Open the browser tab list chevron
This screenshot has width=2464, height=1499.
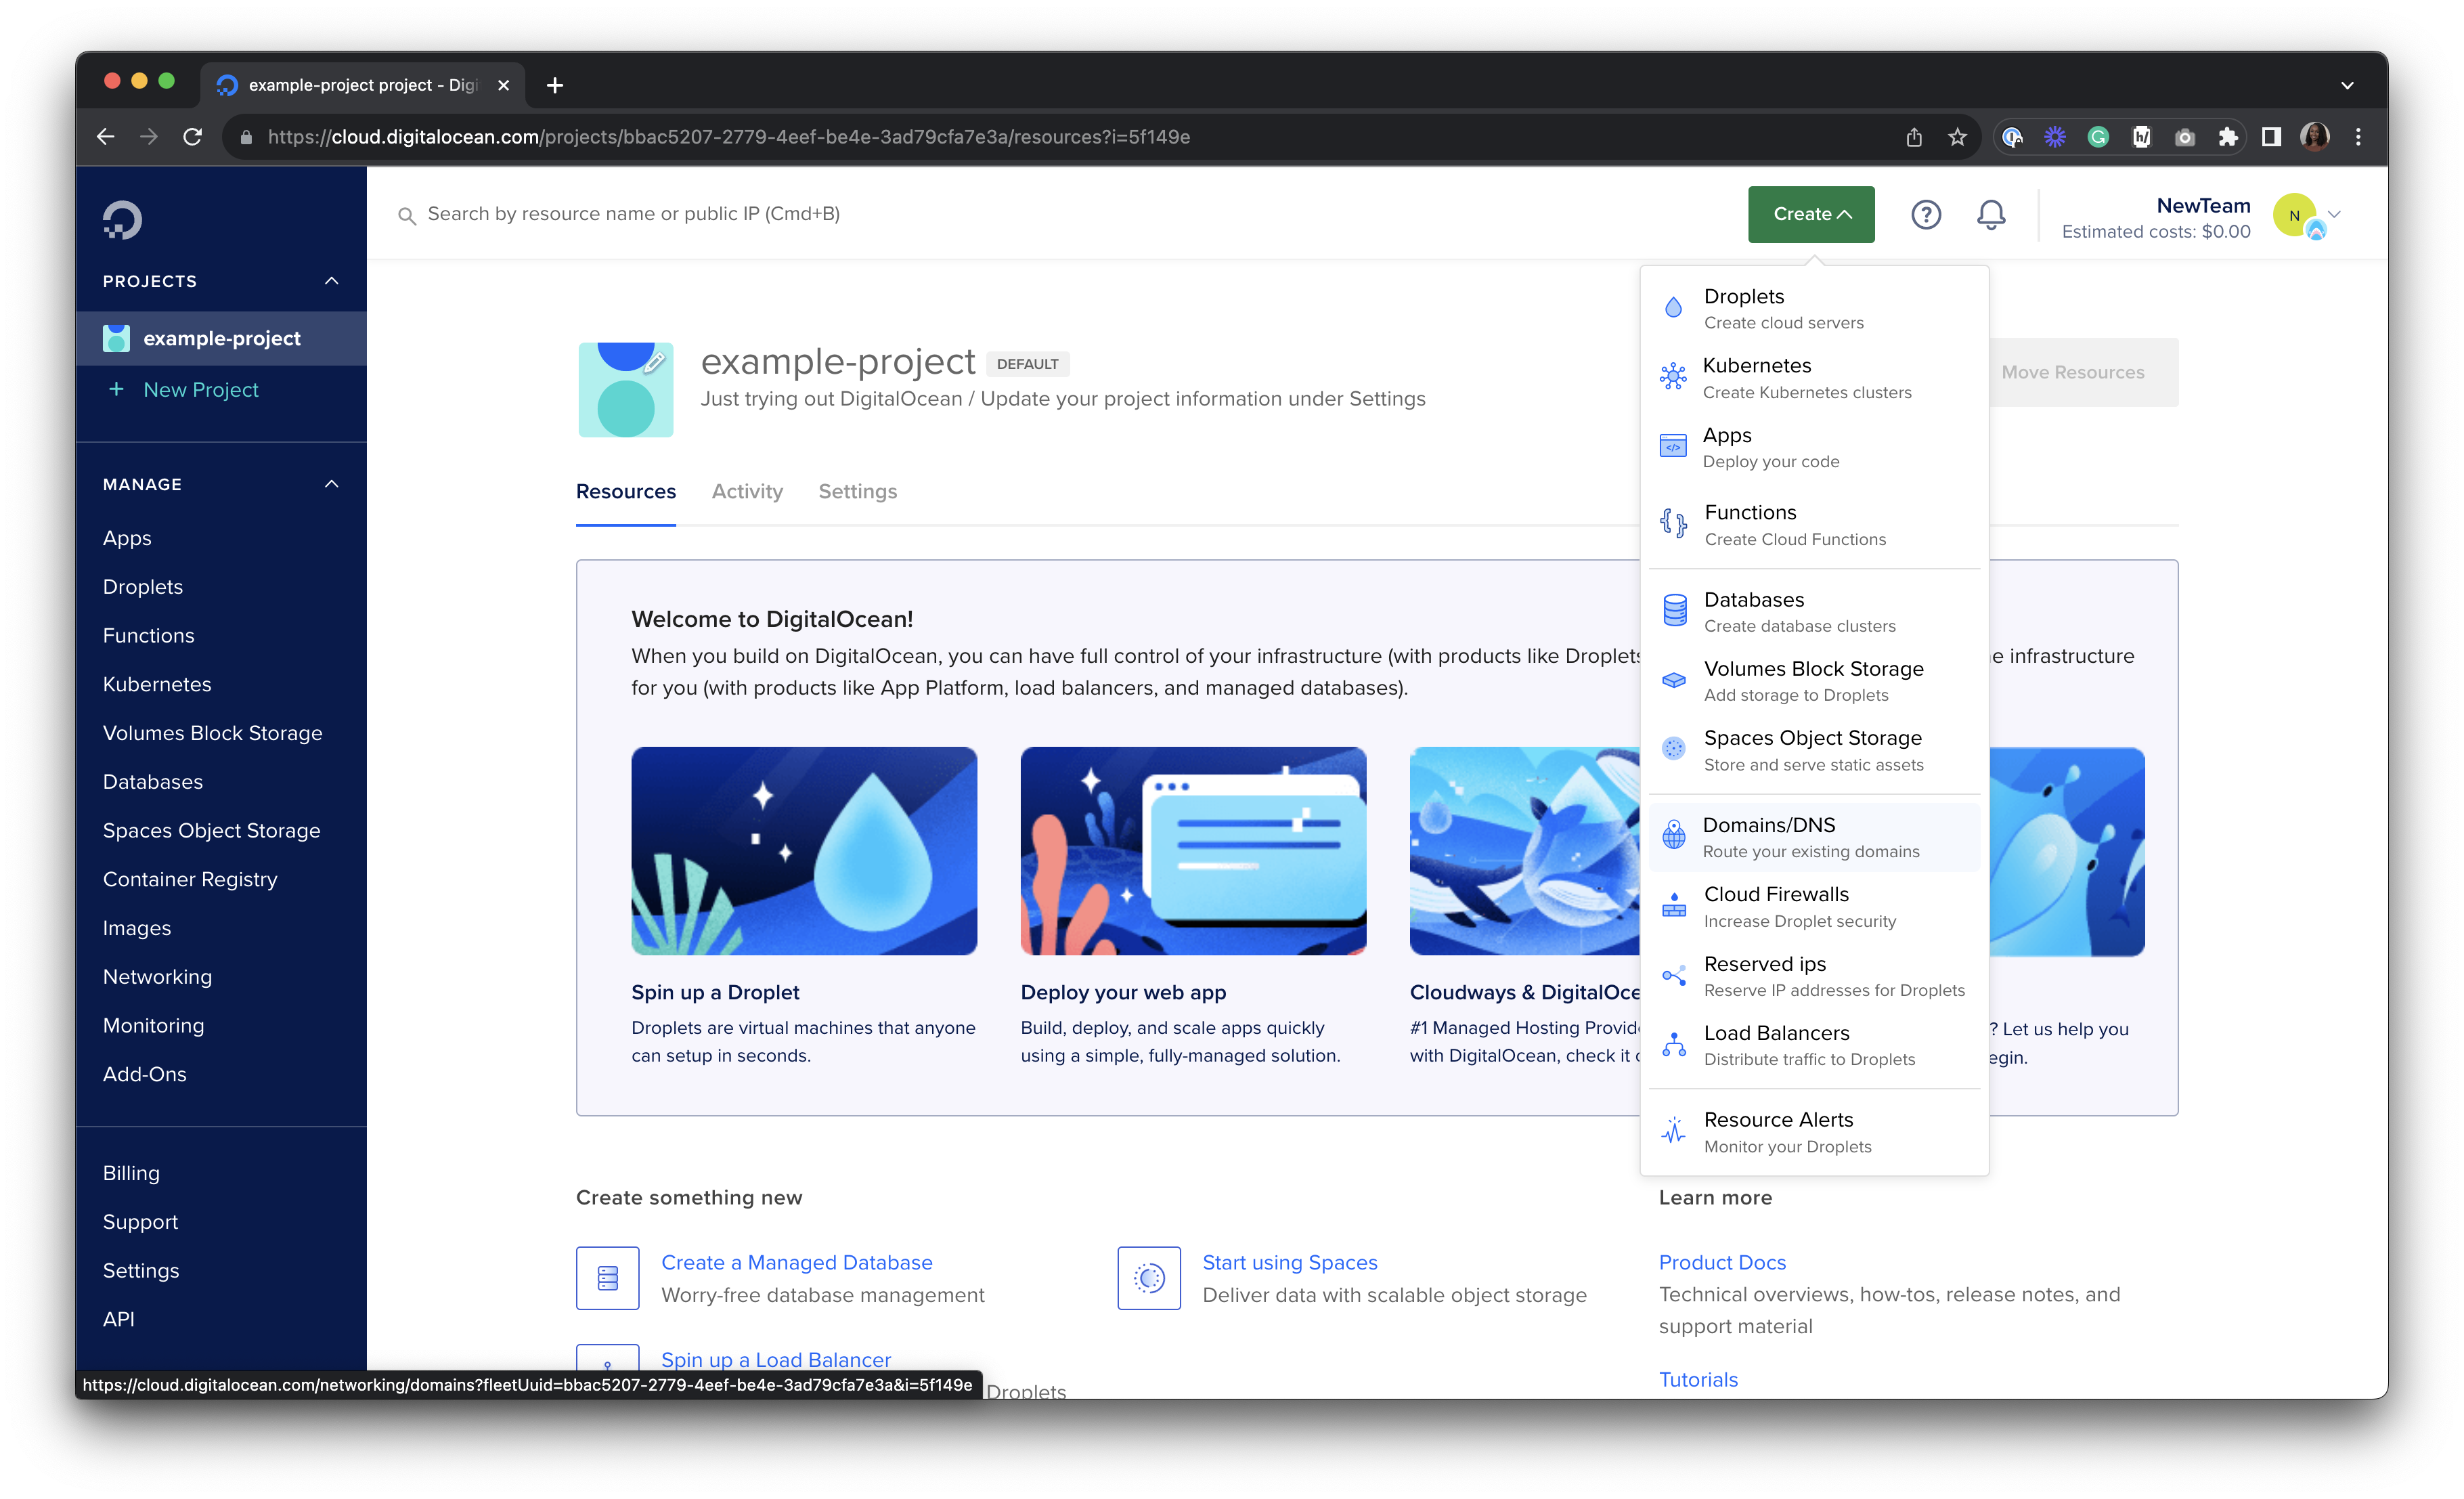click(2346, 85)
